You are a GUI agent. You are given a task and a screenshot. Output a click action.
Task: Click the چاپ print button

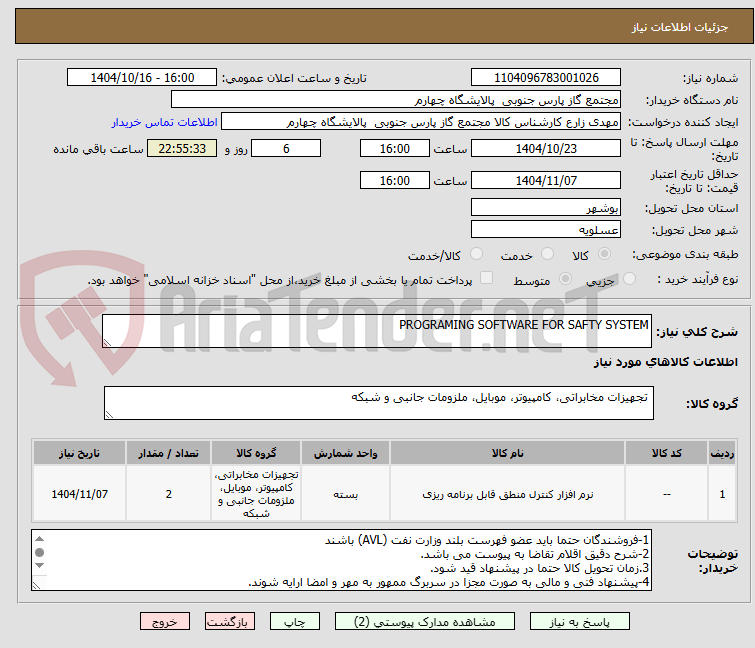point(295,622)
